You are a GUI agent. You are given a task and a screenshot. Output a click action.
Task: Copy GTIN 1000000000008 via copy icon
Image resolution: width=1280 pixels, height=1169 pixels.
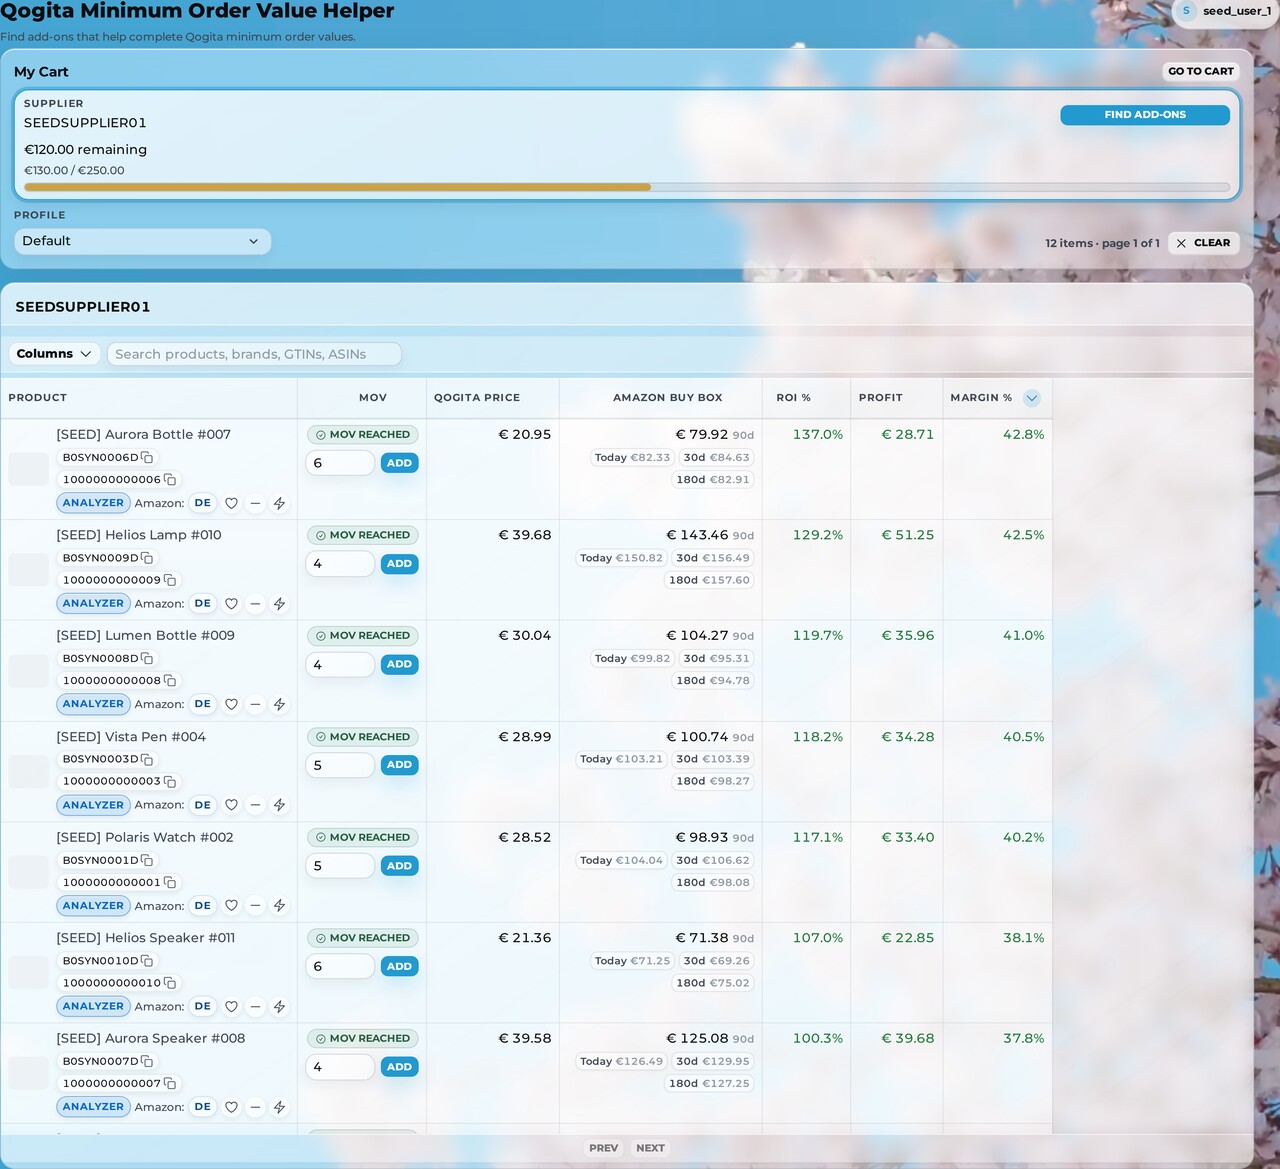170,681
